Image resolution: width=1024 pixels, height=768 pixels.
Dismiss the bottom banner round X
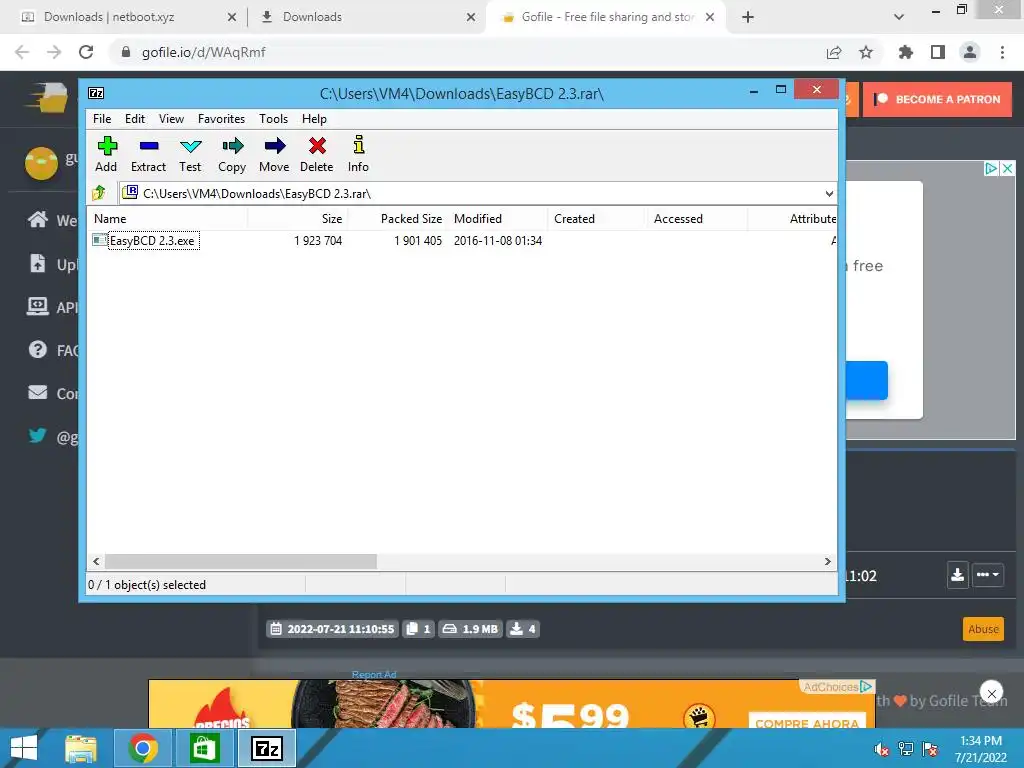point(991,694)
